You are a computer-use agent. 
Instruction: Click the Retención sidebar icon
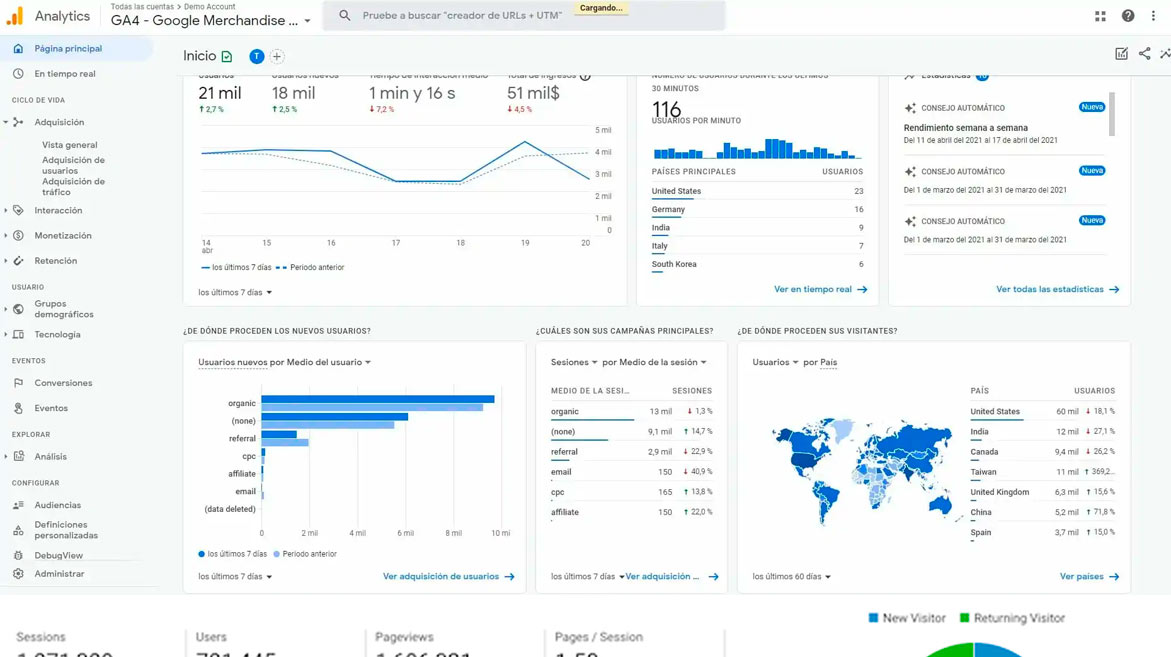[x=18, y=261]
